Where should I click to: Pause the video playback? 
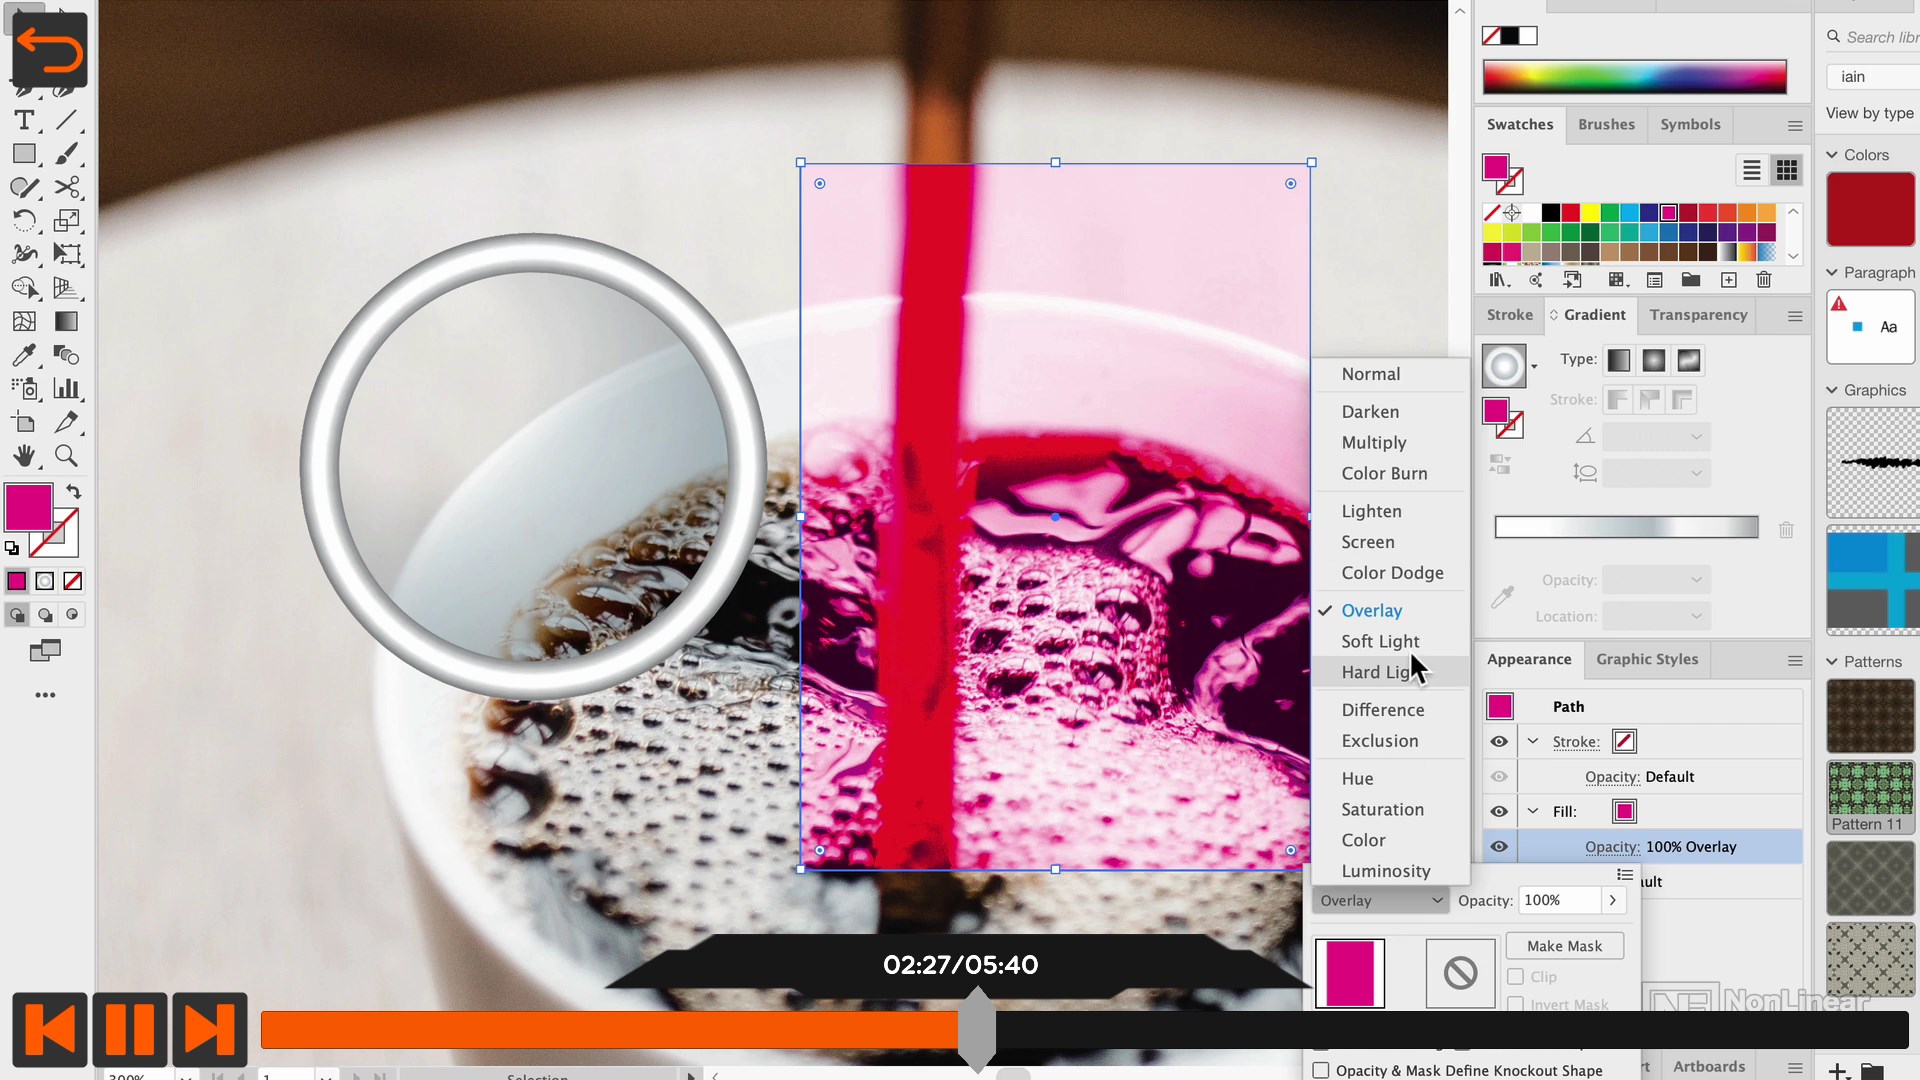[x=129, y=1029]
